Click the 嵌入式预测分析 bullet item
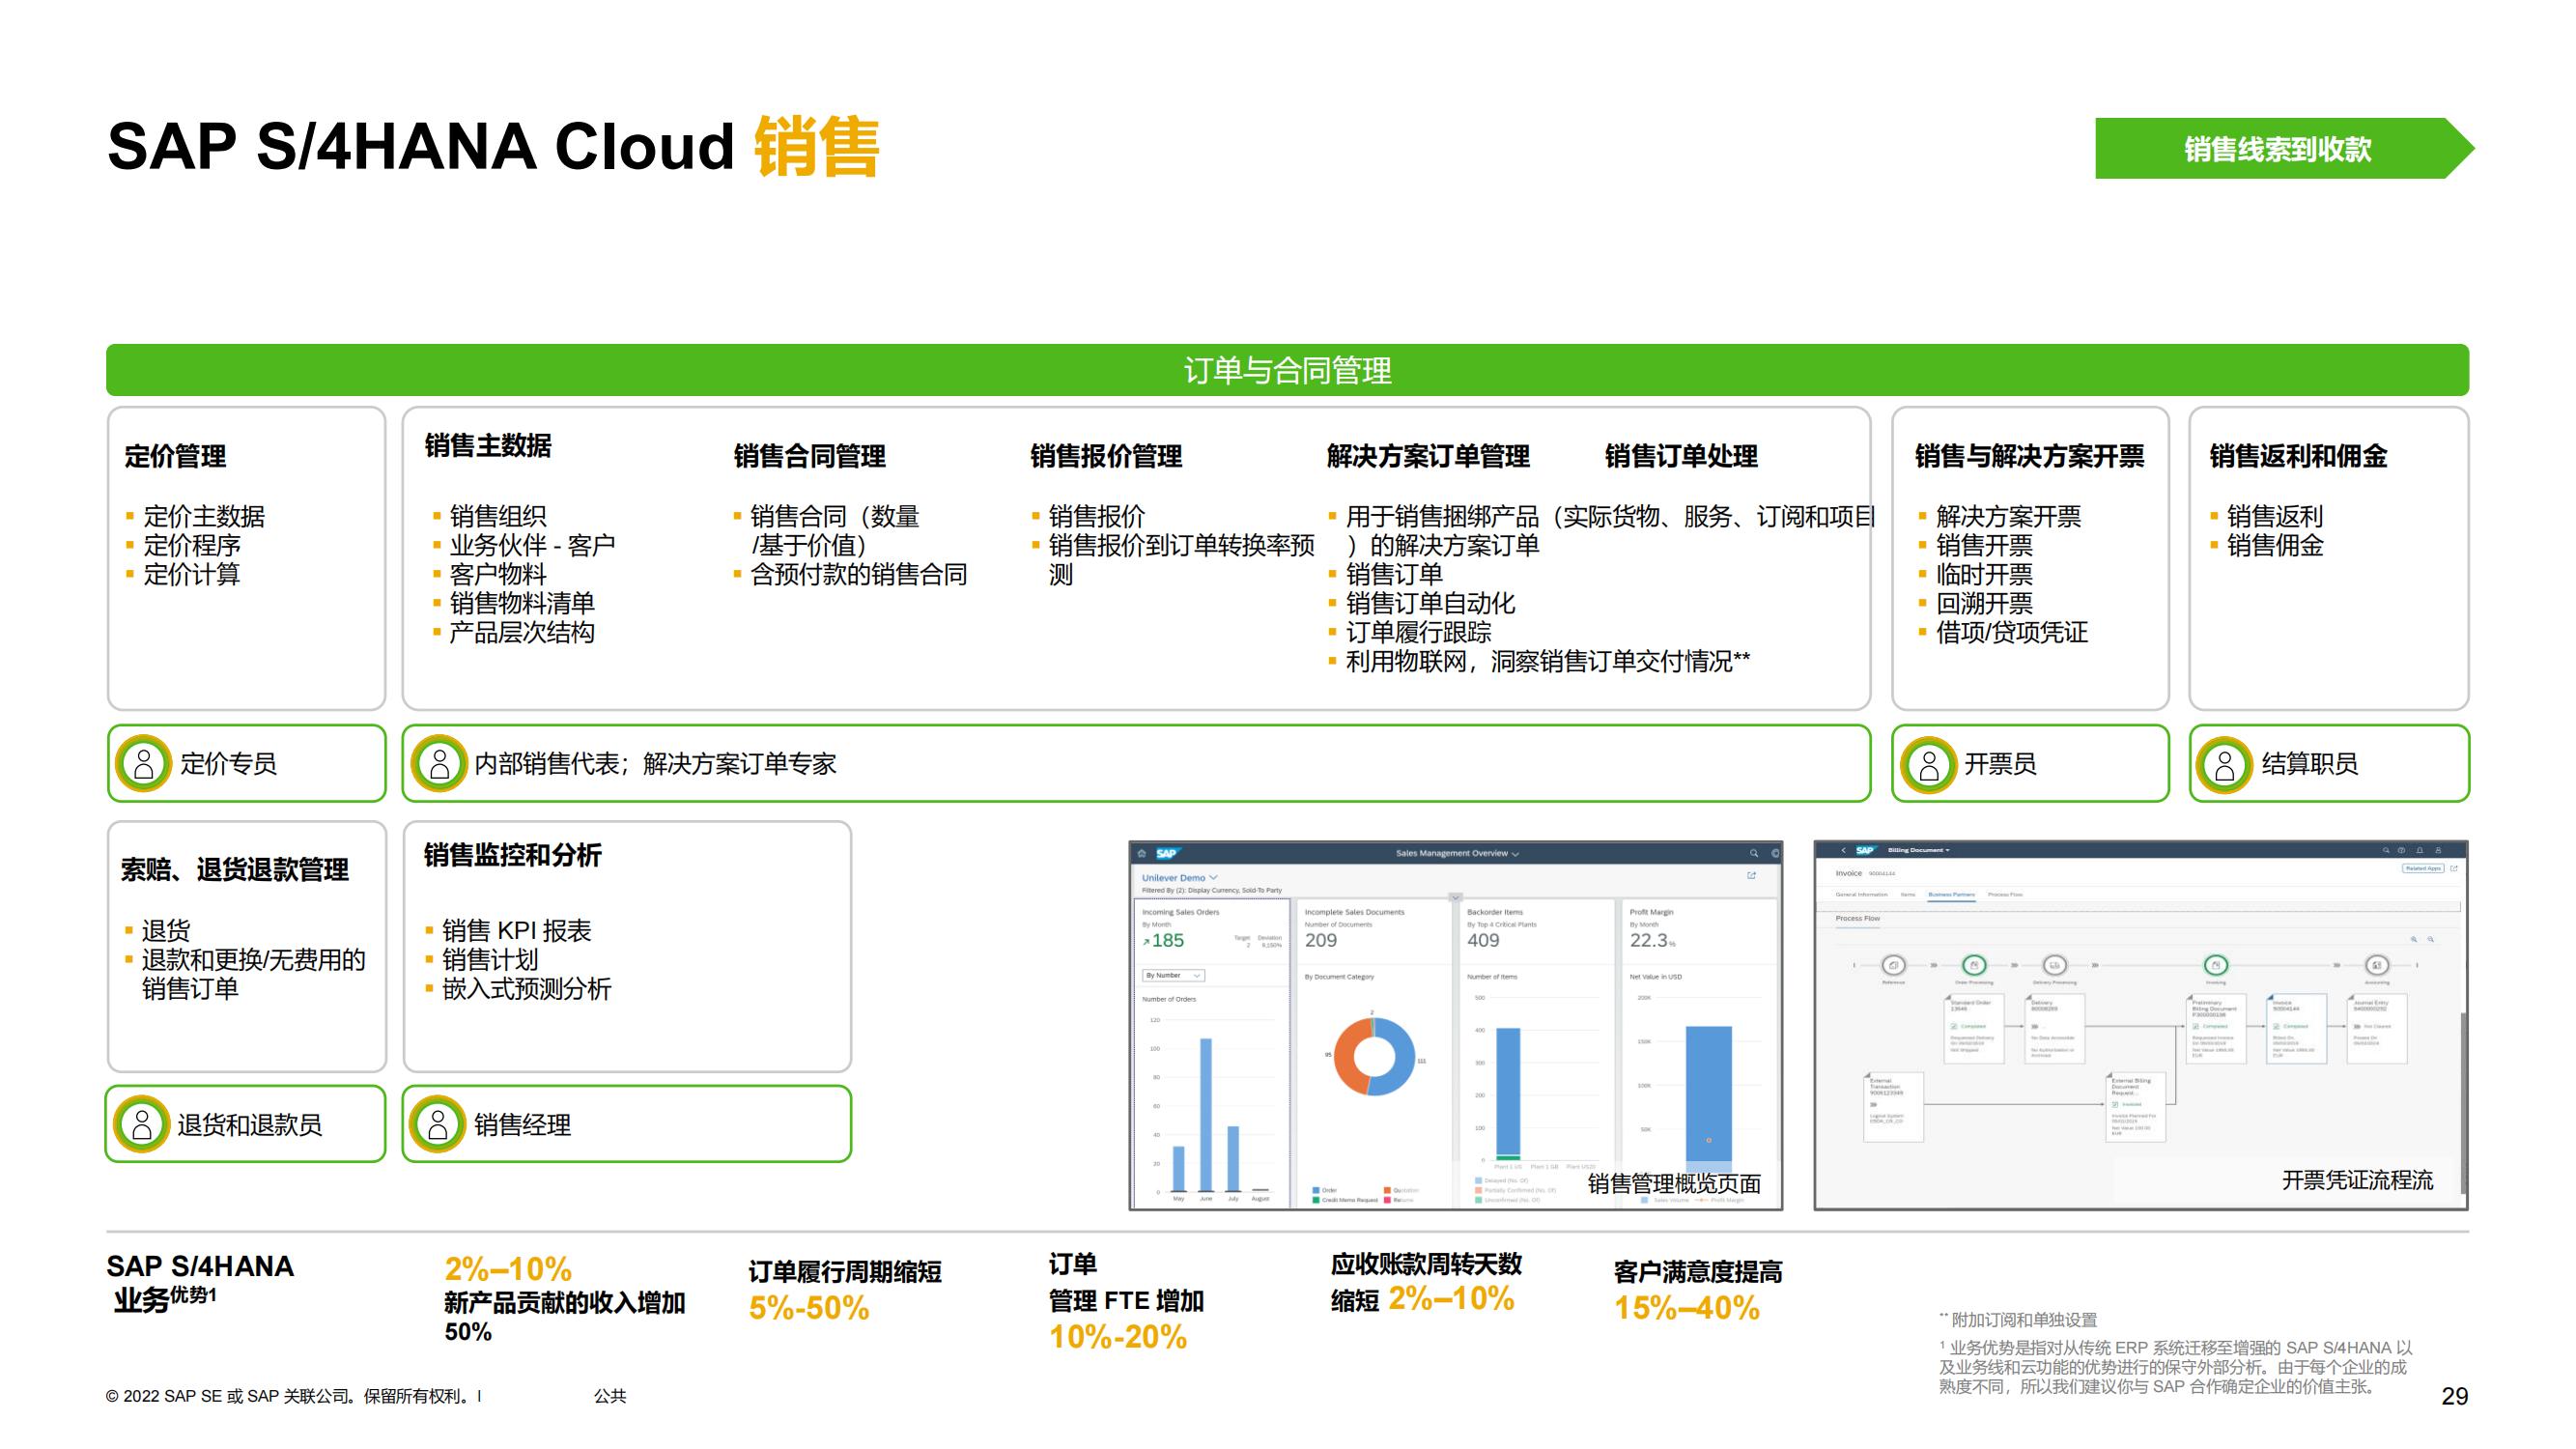The image size is (2576, 1449). (526, 989)
